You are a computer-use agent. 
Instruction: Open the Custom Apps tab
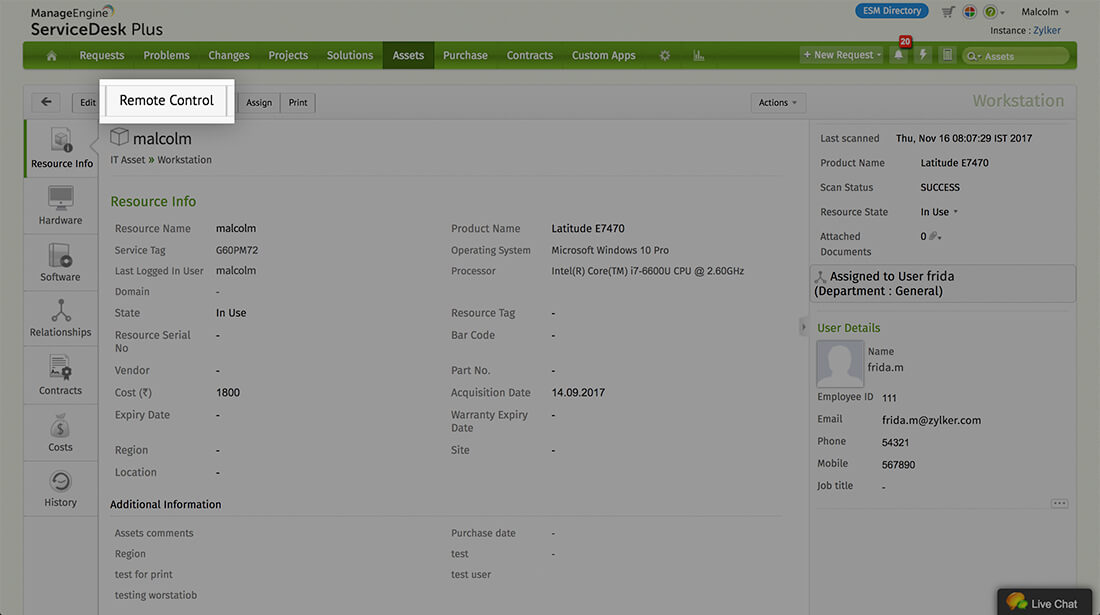point(603,55)
